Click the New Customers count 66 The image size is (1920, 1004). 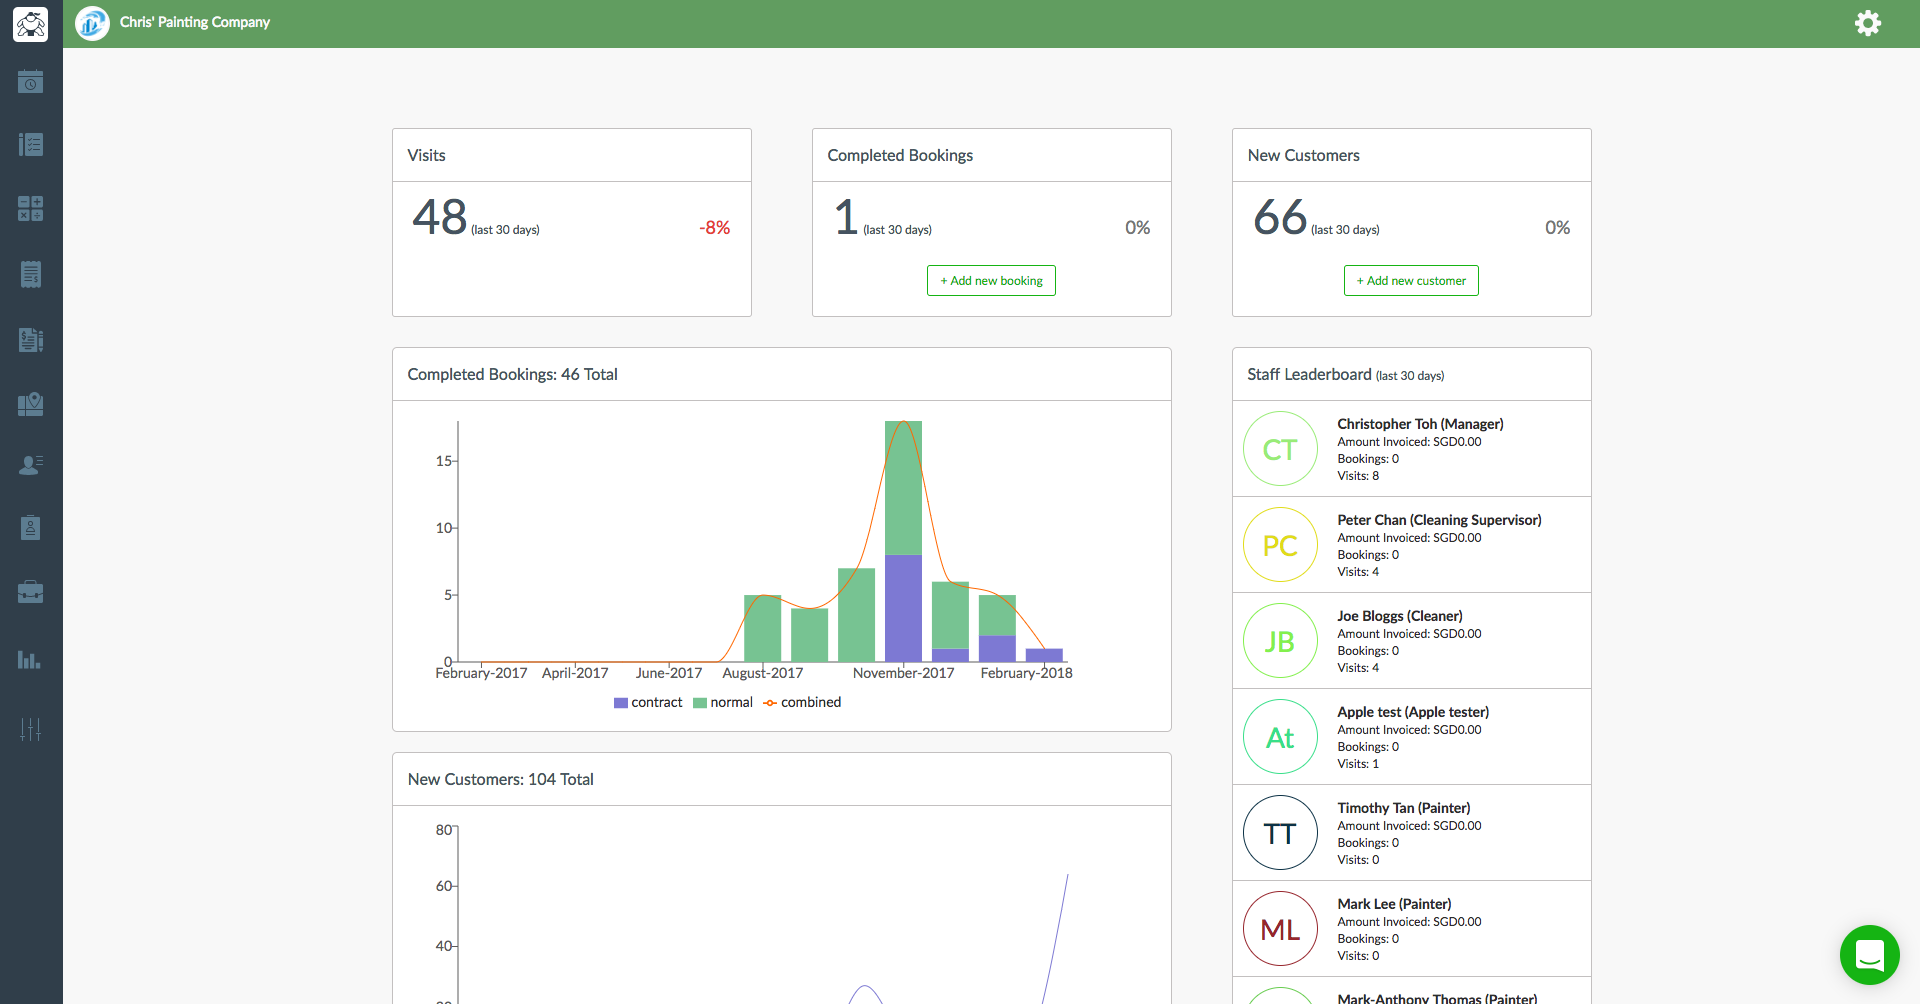point(1280,217)
